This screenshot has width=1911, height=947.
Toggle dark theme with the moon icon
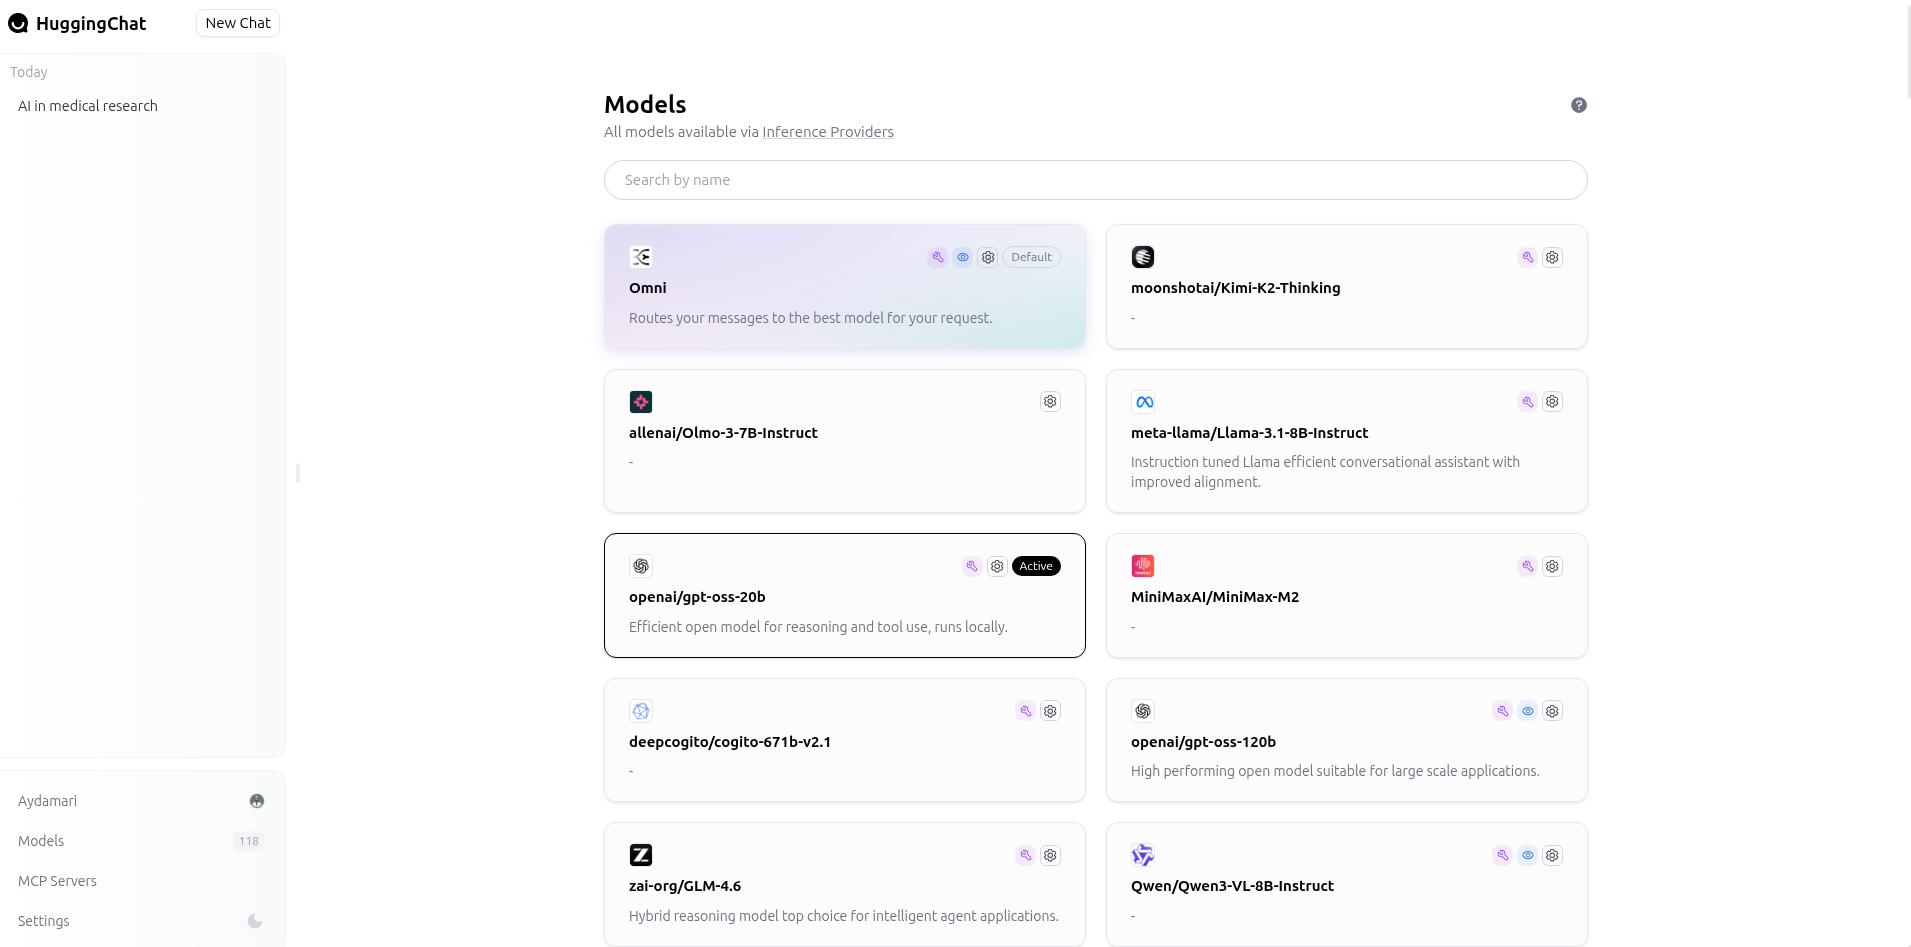click(x=255, y=921)
